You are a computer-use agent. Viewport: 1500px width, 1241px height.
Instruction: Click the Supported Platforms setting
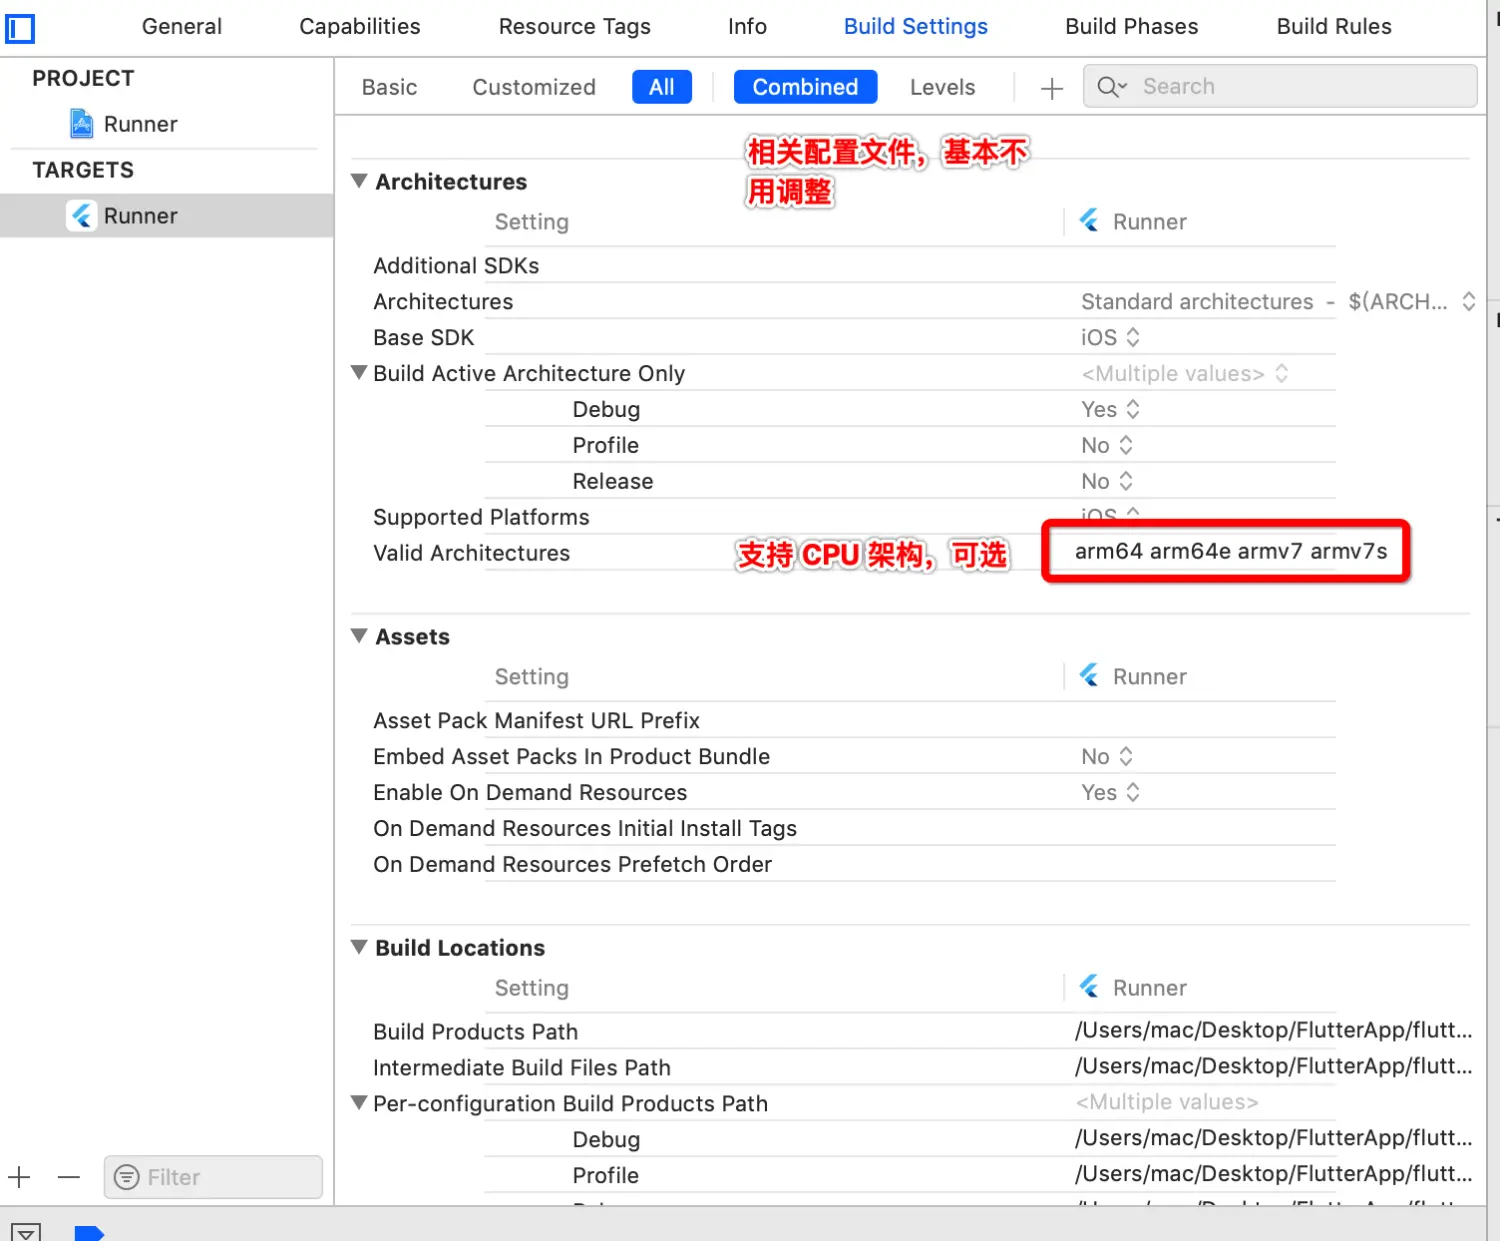point(481,517)
